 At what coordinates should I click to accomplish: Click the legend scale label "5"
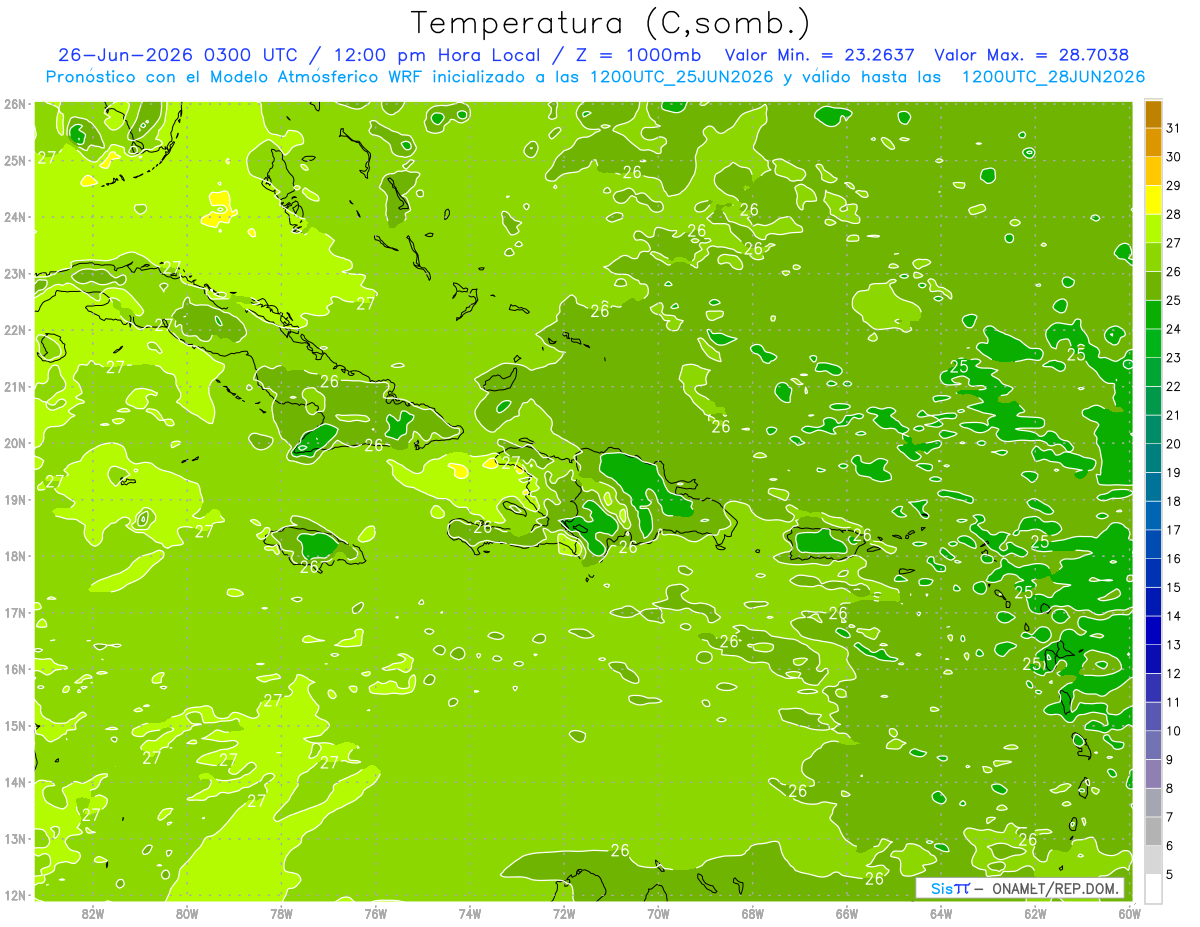pos(1170,875)
